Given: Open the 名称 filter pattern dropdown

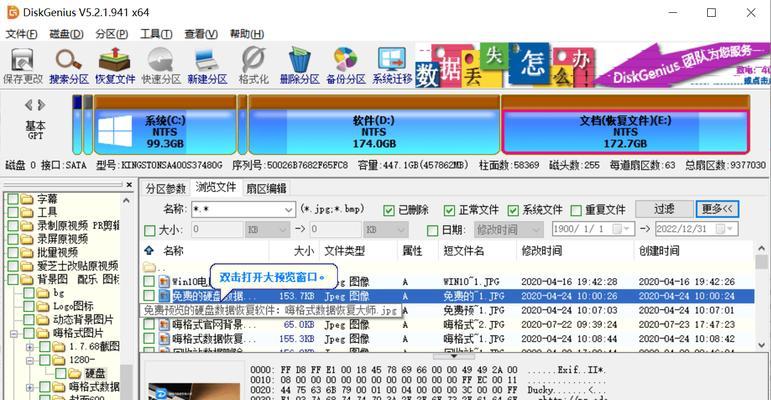Looking at the screenshot, I should (x=289, y=210).
